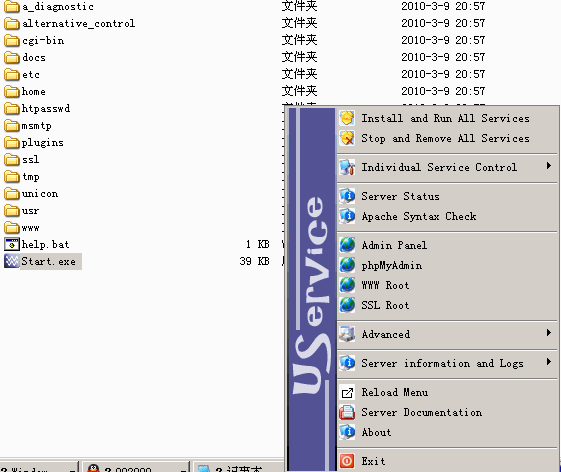Switch to the 记事本 taskbar button
Screen dimensions: 561x472
(239, 467)
